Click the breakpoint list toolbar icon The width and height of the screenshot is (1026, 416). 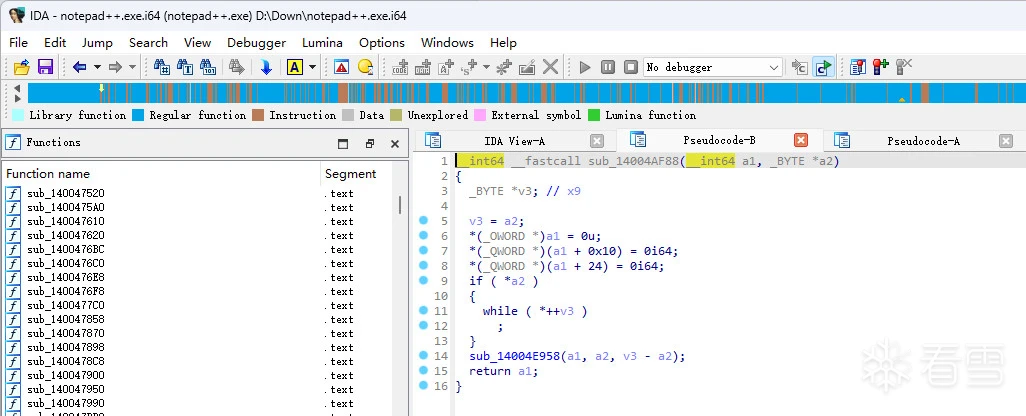coord(858,67)
